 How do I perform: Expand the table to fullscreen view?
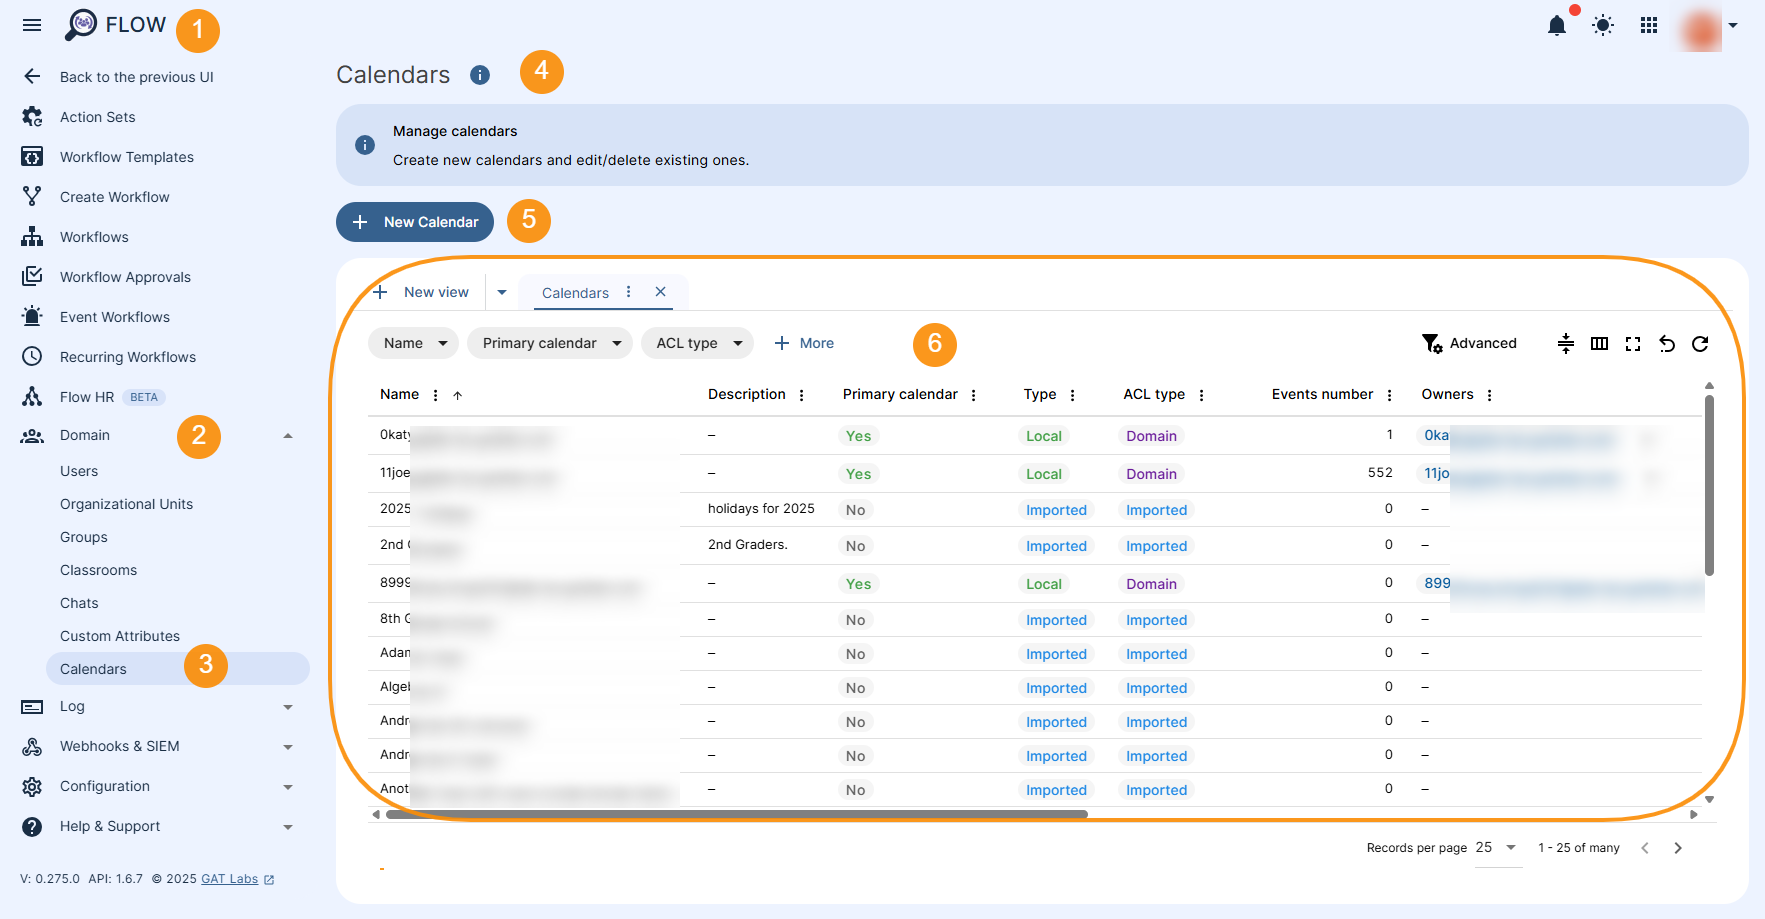tap(1632, 343)
